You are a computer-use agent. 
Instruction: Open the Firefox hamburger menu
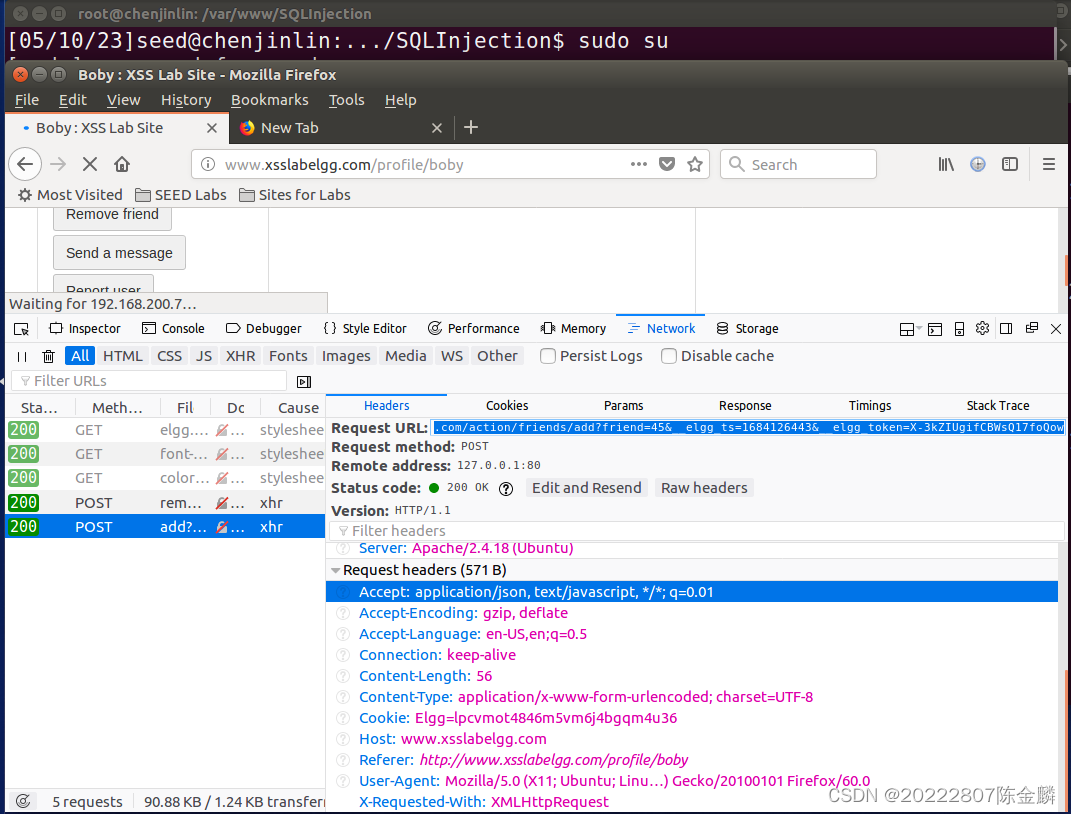1048,165
